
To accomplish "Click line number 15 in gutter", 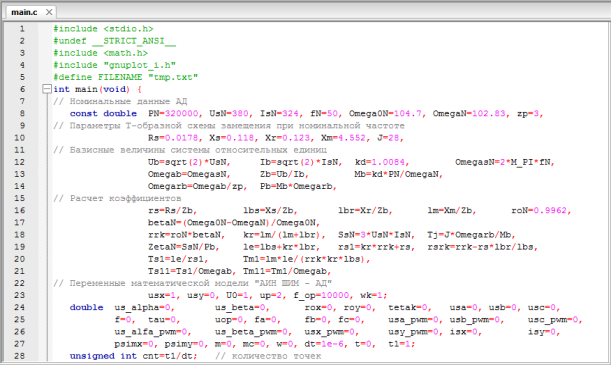I will pos(19,198).
